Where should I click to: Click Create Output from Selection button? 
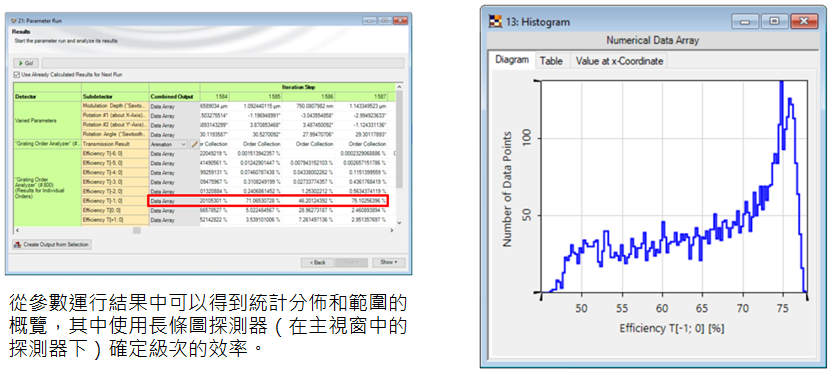click(52, 245)
